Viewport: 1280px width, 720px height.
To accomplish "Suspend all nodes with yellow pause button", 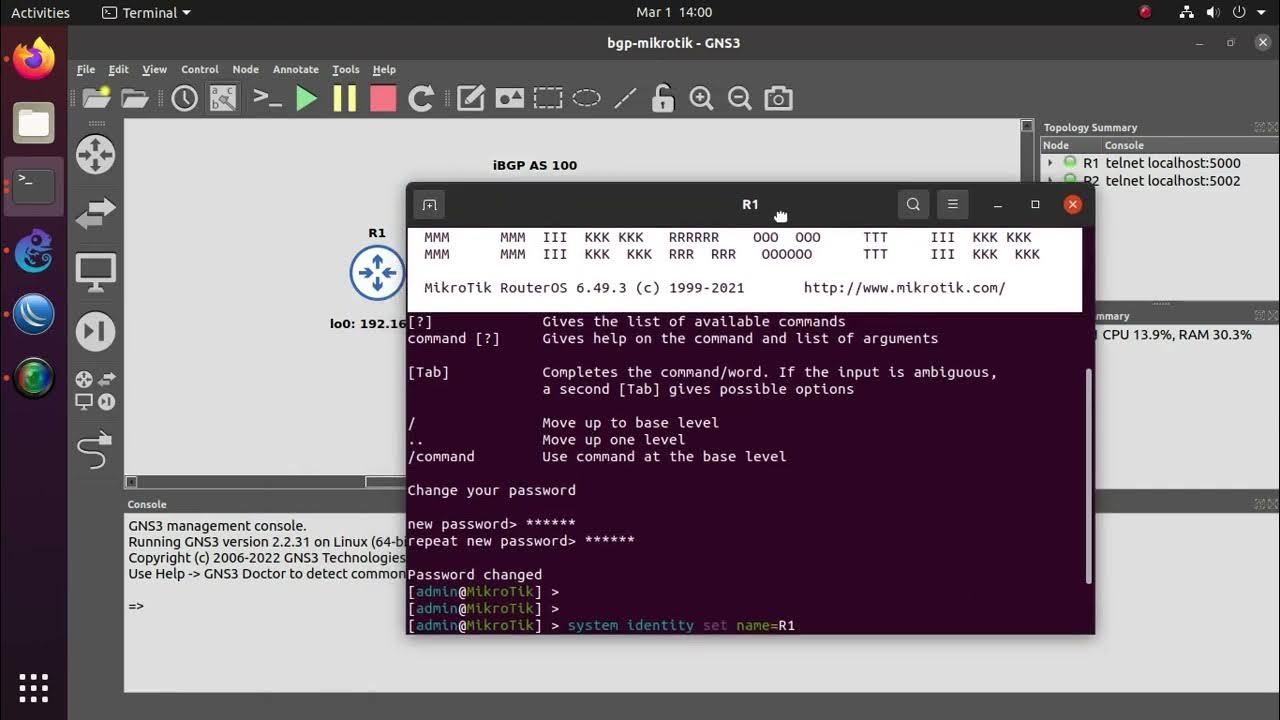I will [x=345, y=98].
